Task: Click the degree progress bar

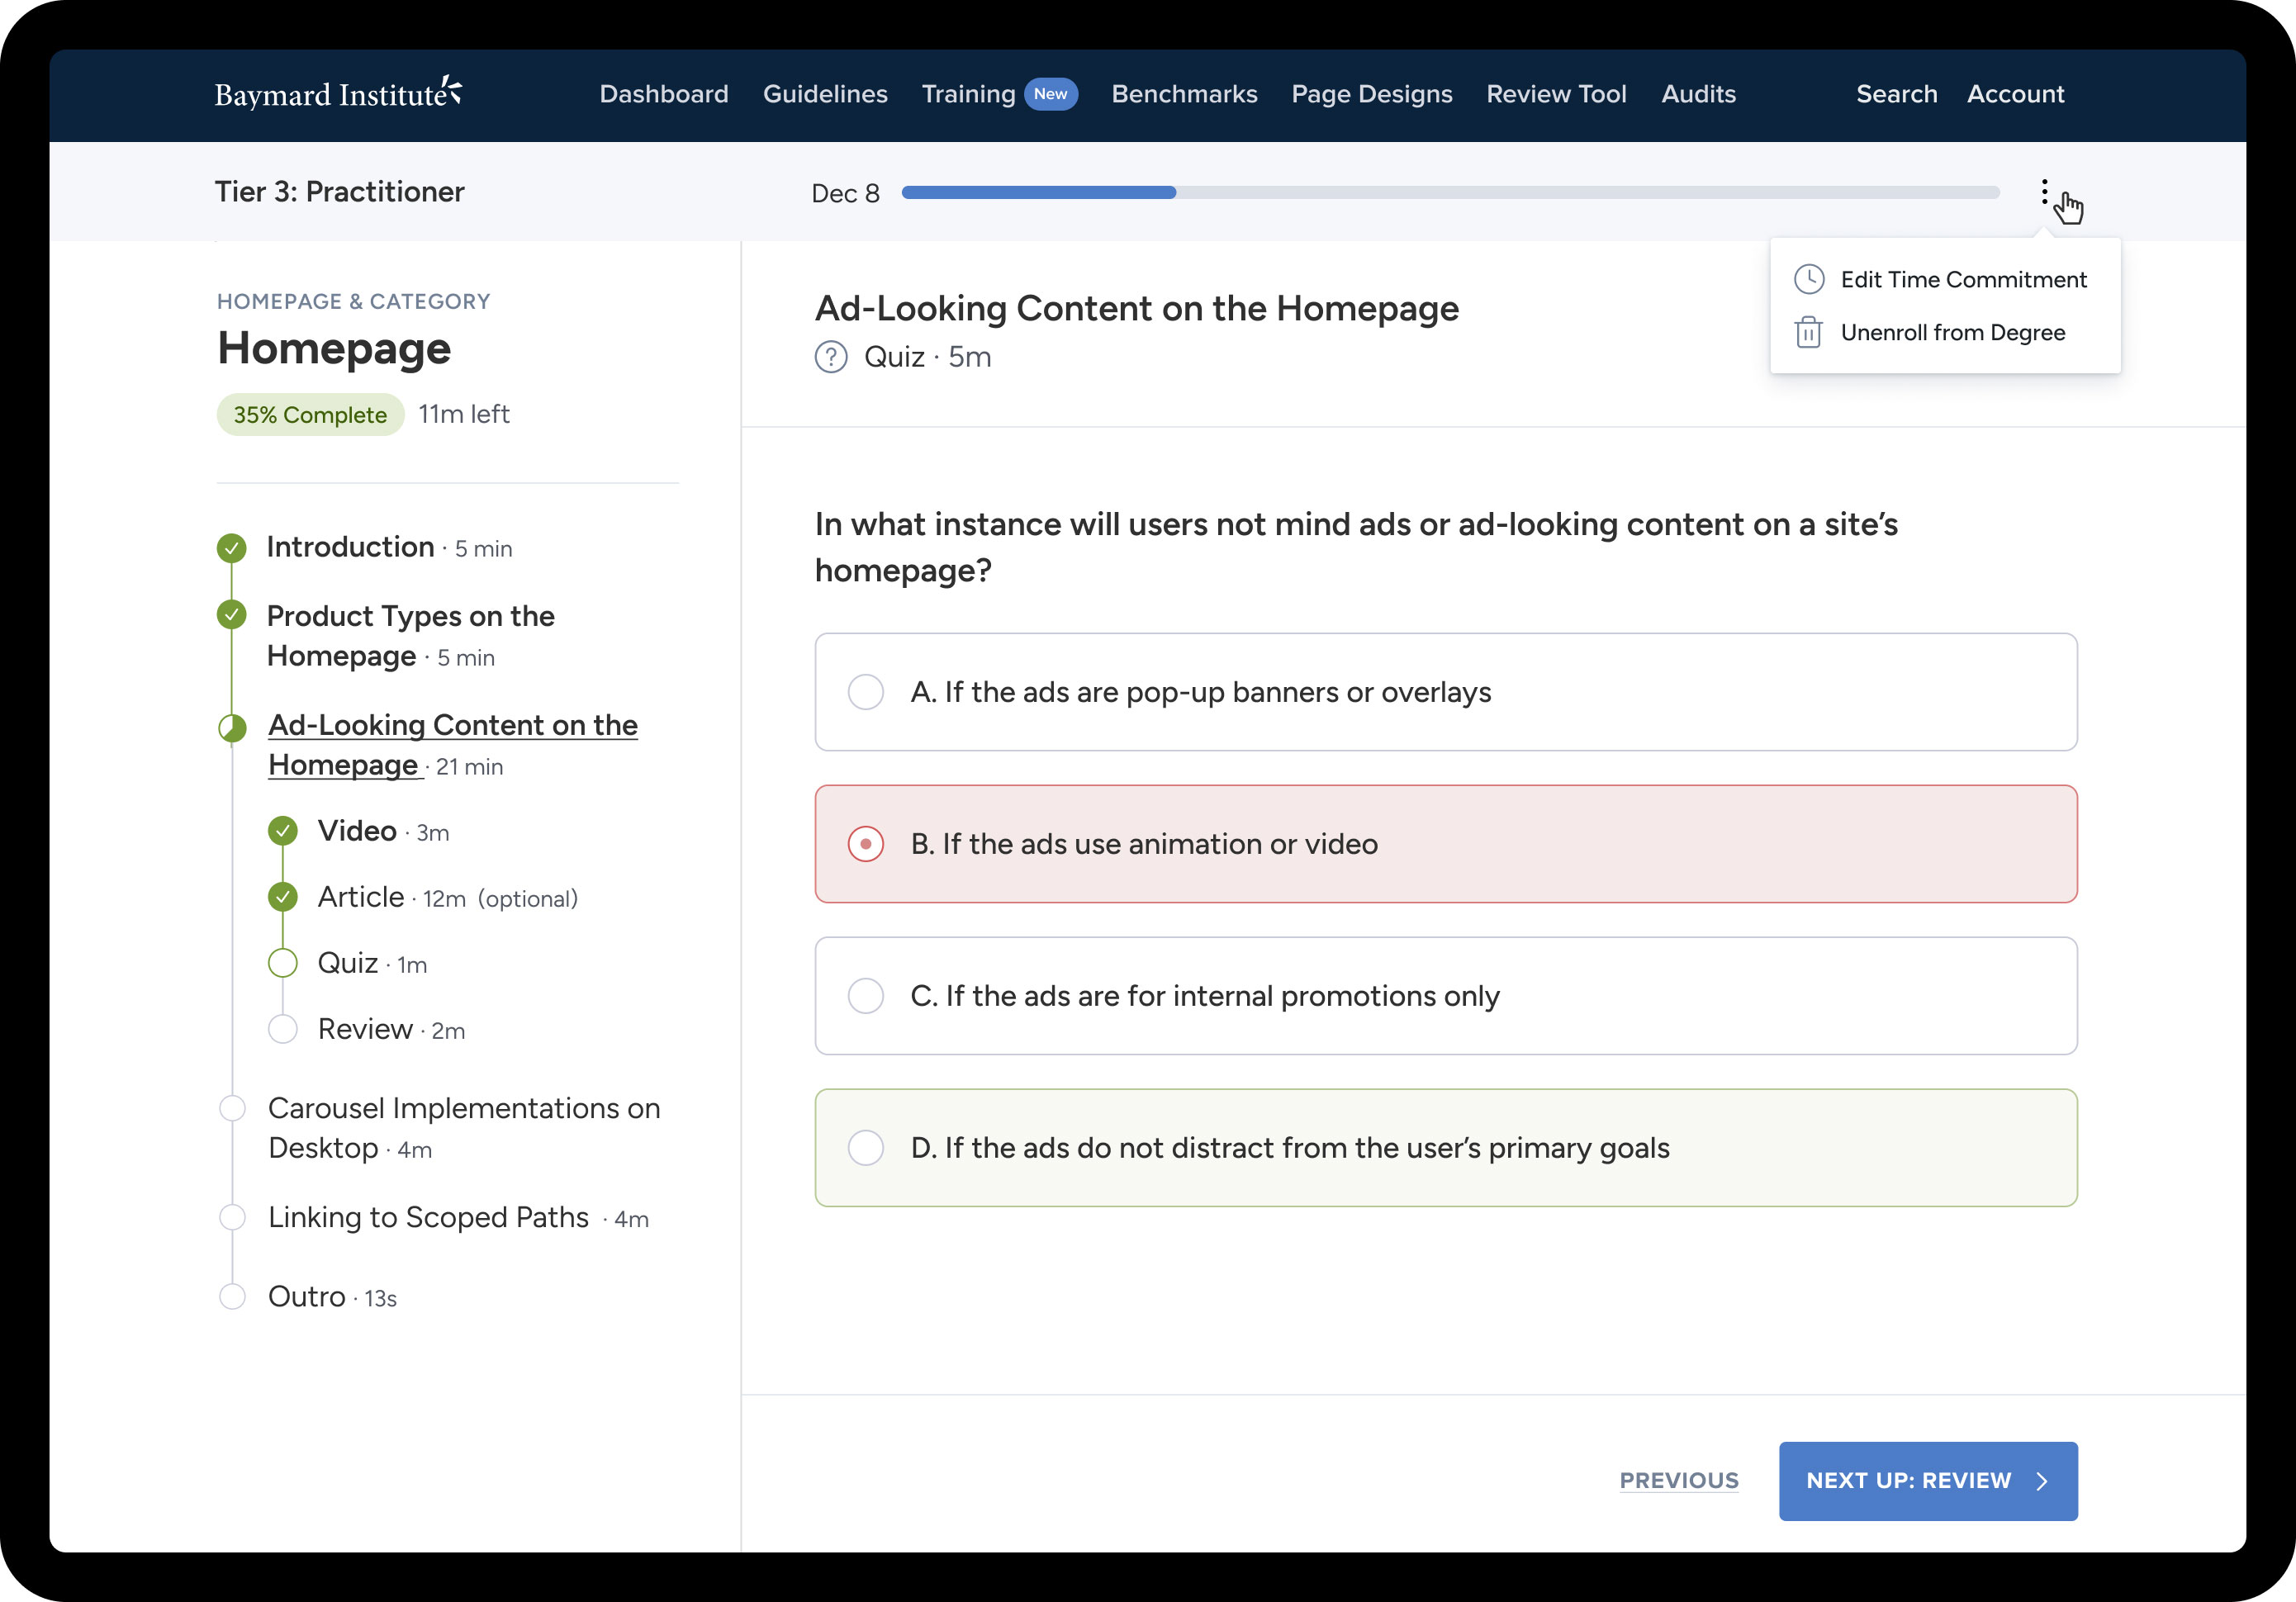Action: pyautogui.click(x=1450, y=192)
